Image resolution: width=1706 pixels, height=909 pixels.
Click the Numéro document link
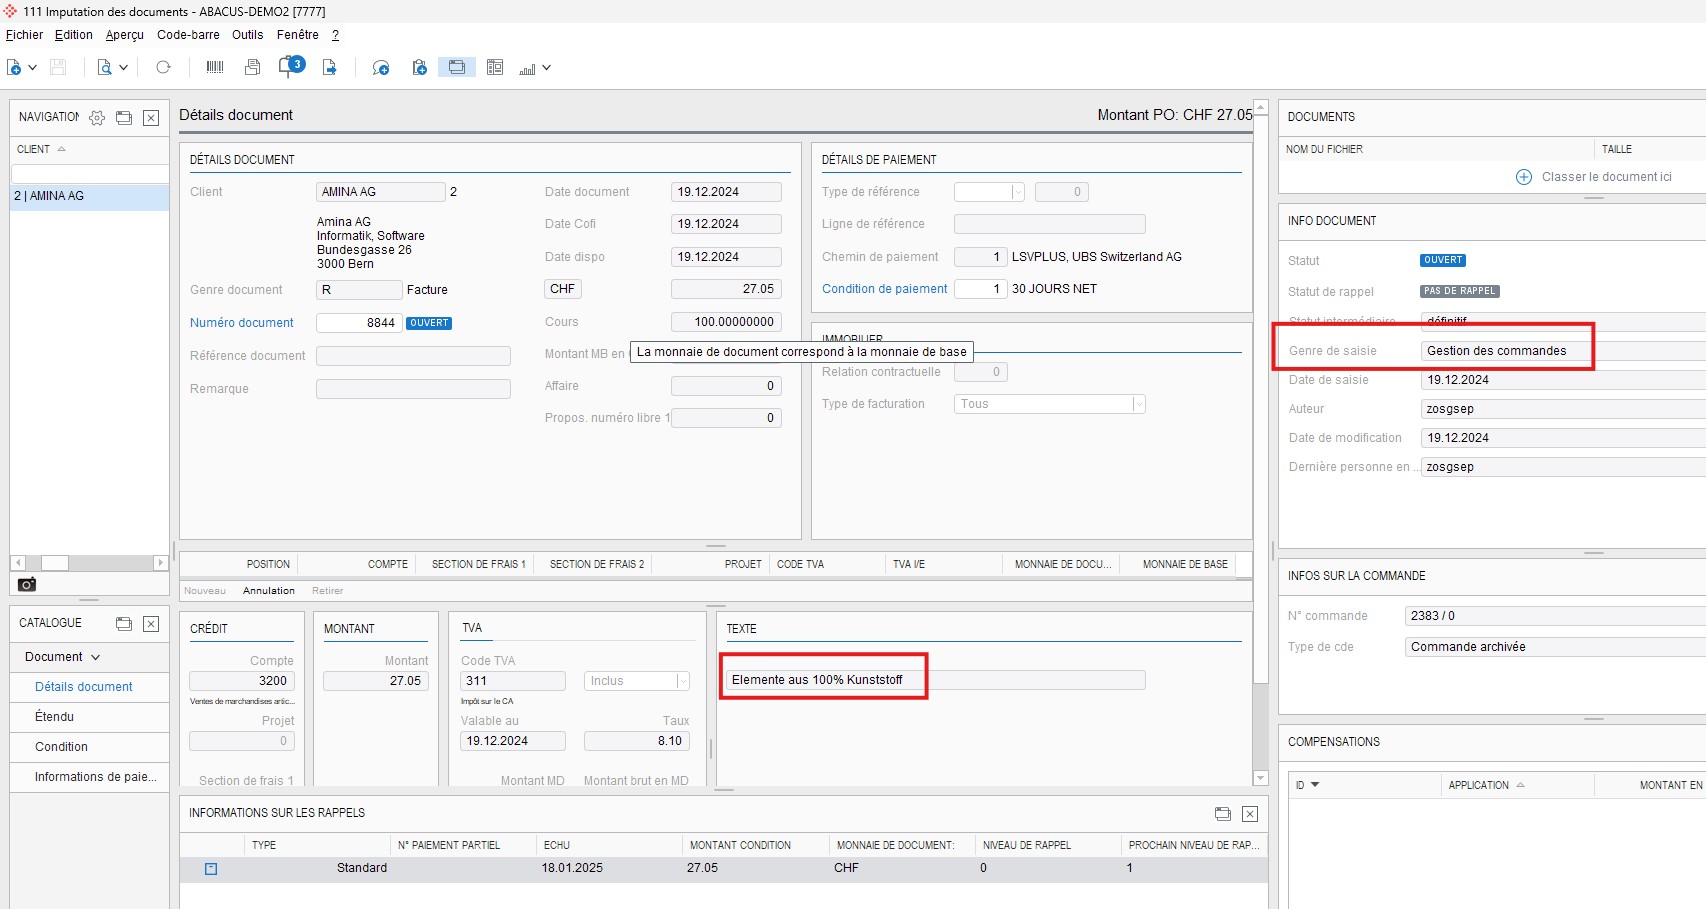coord(242,323)
